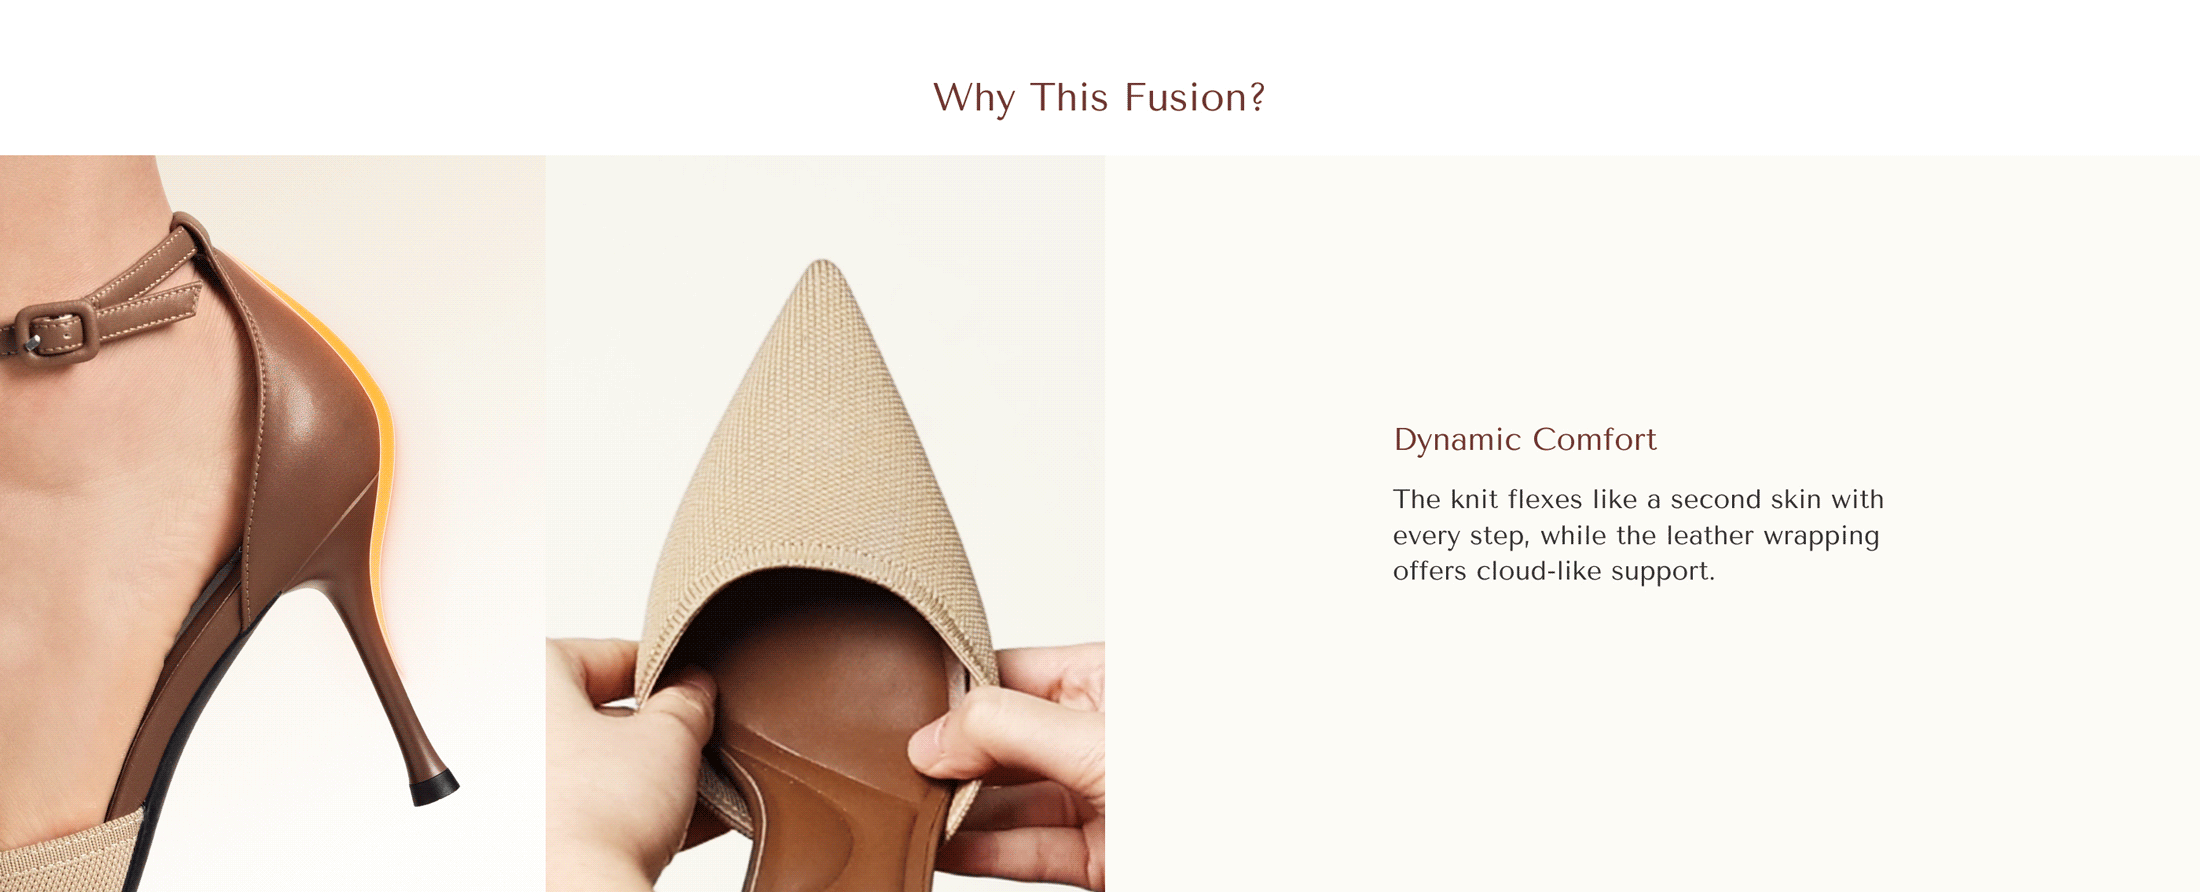Image resolution: width=2200 pixels, height=892 pixels.
Task: Select the Dynamic Comfort description paragraph
Action: (1638, 535)
